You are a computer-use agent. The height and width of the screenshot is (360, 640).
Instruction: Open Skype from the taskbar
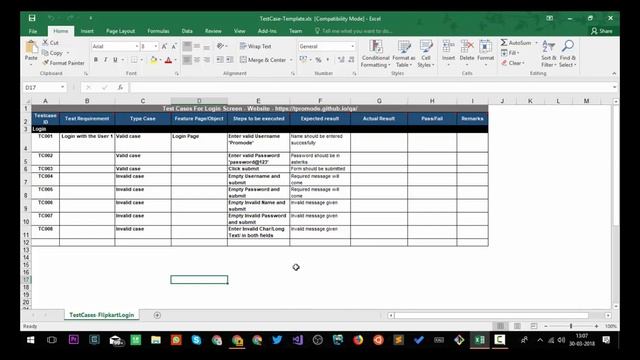click(x=196, y=340)
